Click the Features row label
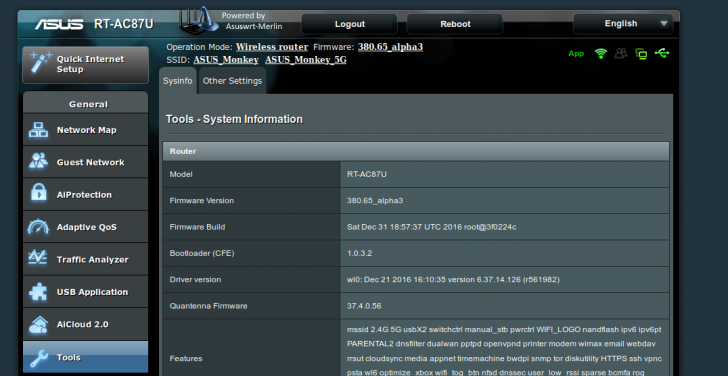This screenshot has width=728, height=376. point(186,358)
